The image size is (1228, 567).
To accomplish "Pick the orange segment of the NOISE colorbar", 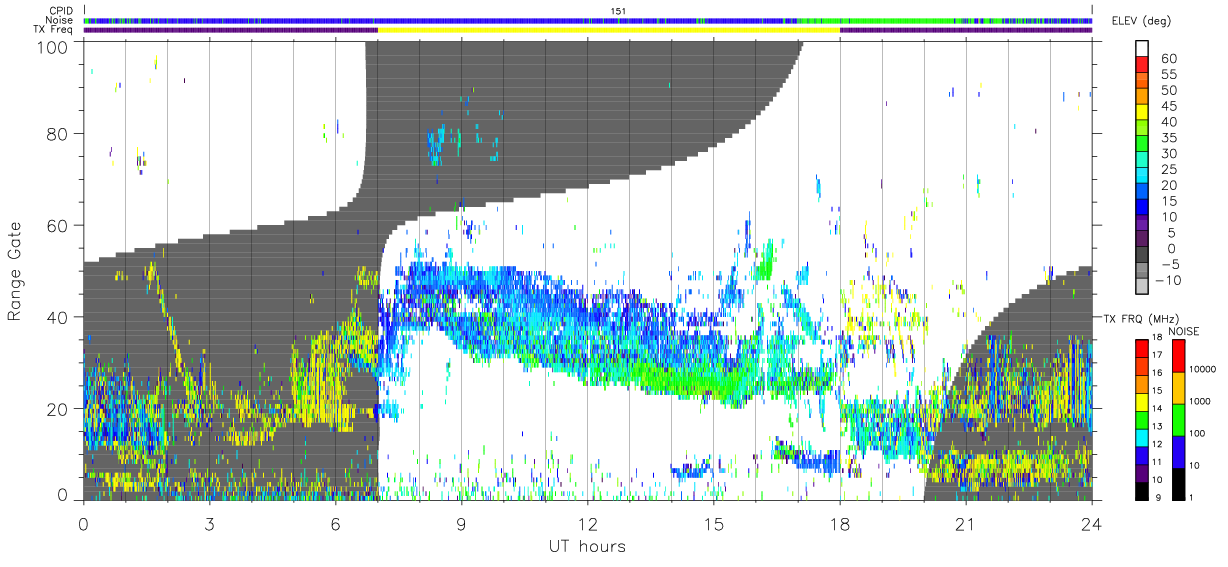I will [x=1179, y=388].
